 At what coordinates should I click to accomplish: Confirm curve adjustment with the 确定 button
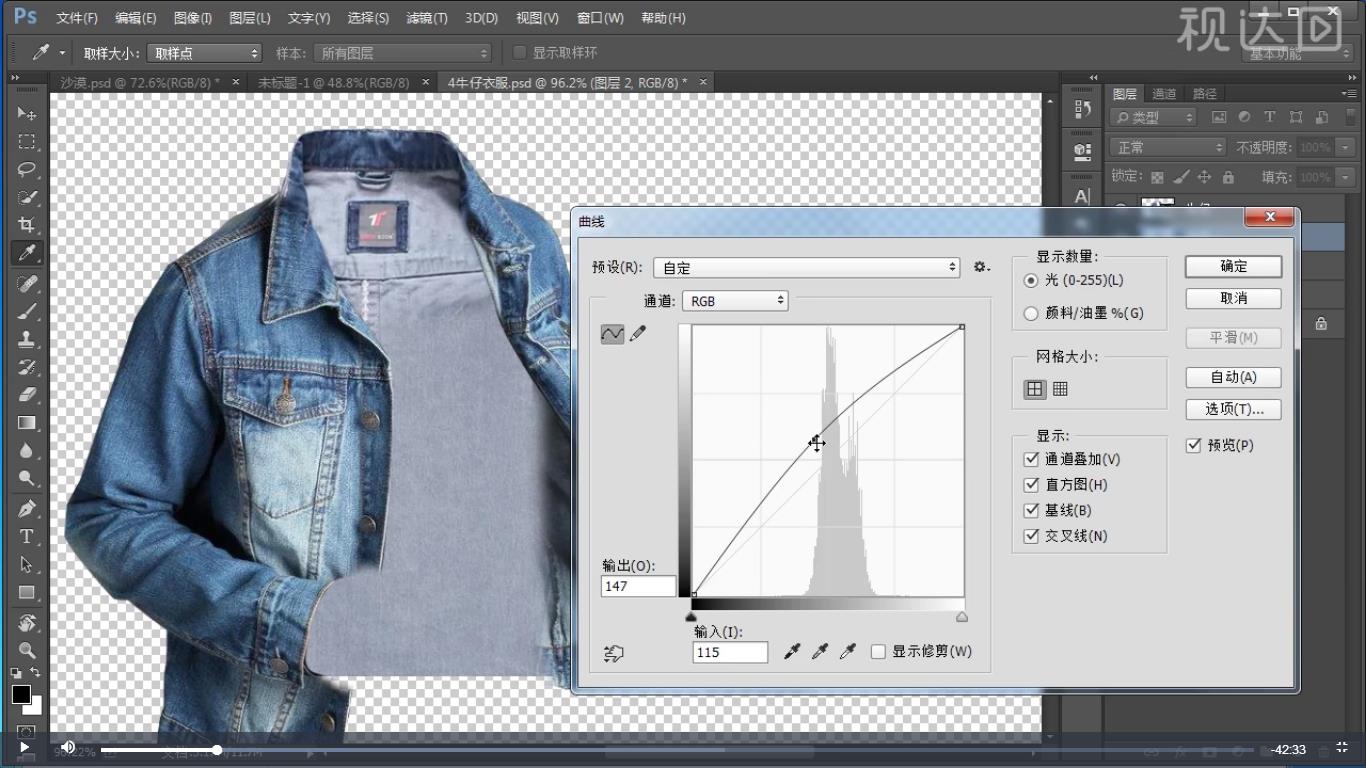click(x=1233, y=266)
